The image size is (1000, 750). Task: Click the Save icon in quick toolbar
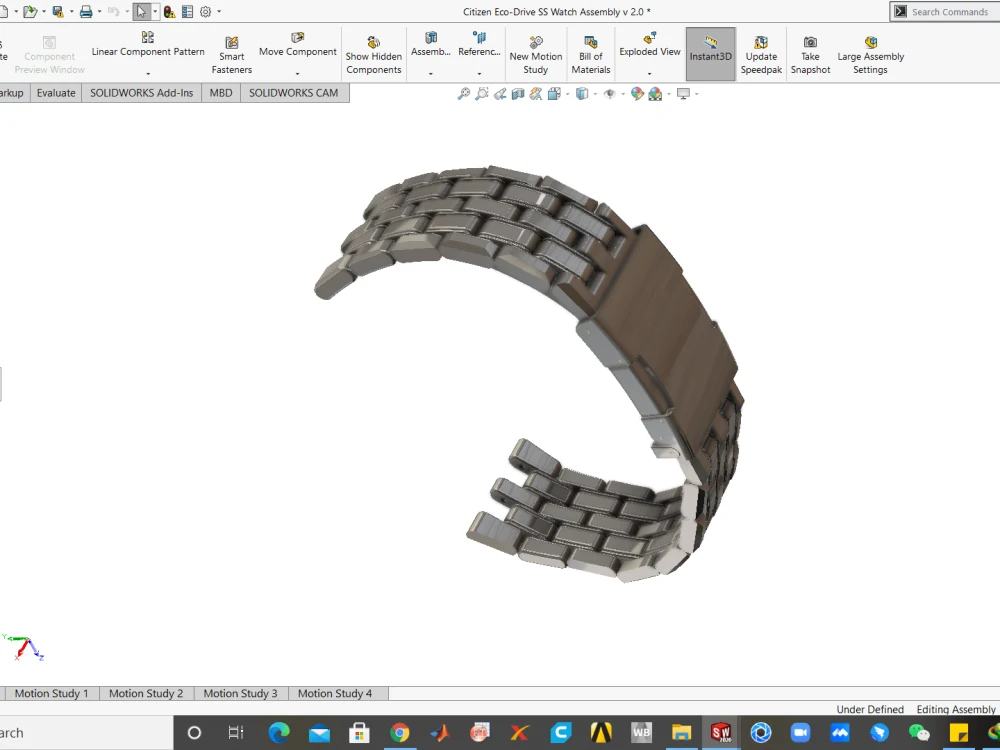58,11
